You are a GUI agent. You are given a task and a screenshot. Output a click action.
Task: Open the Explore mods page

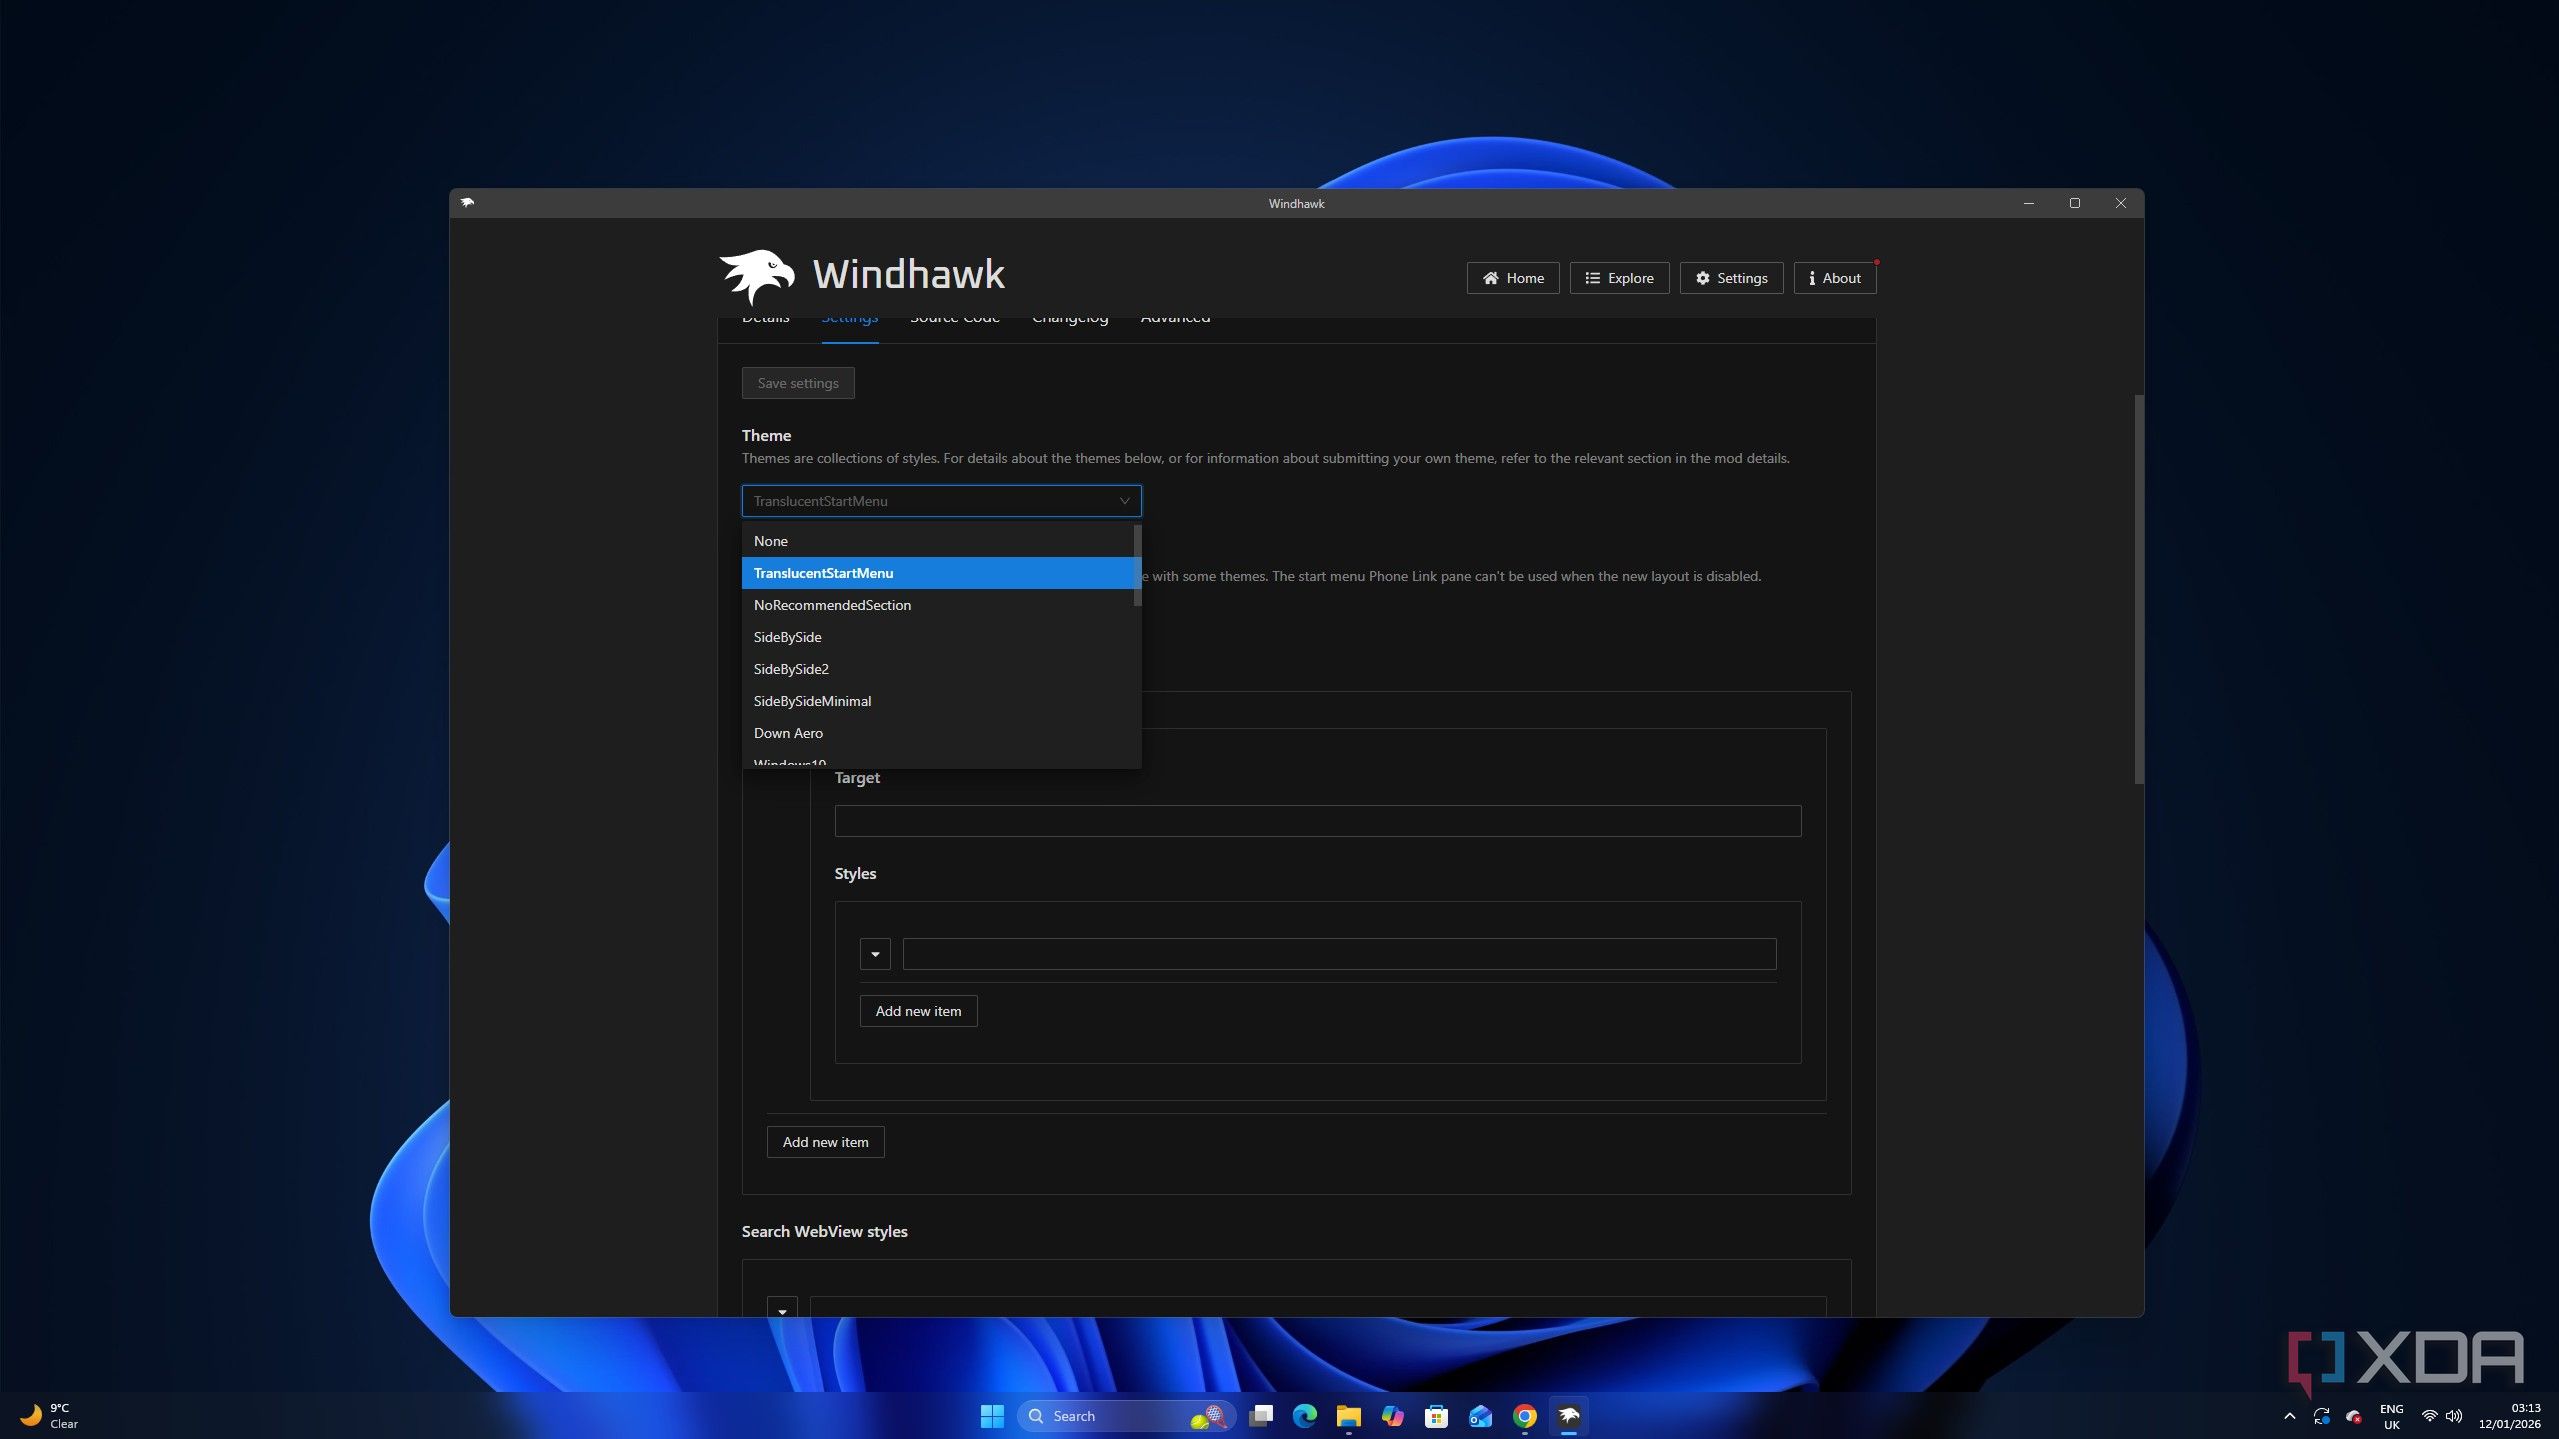(x=1619, y=278)
